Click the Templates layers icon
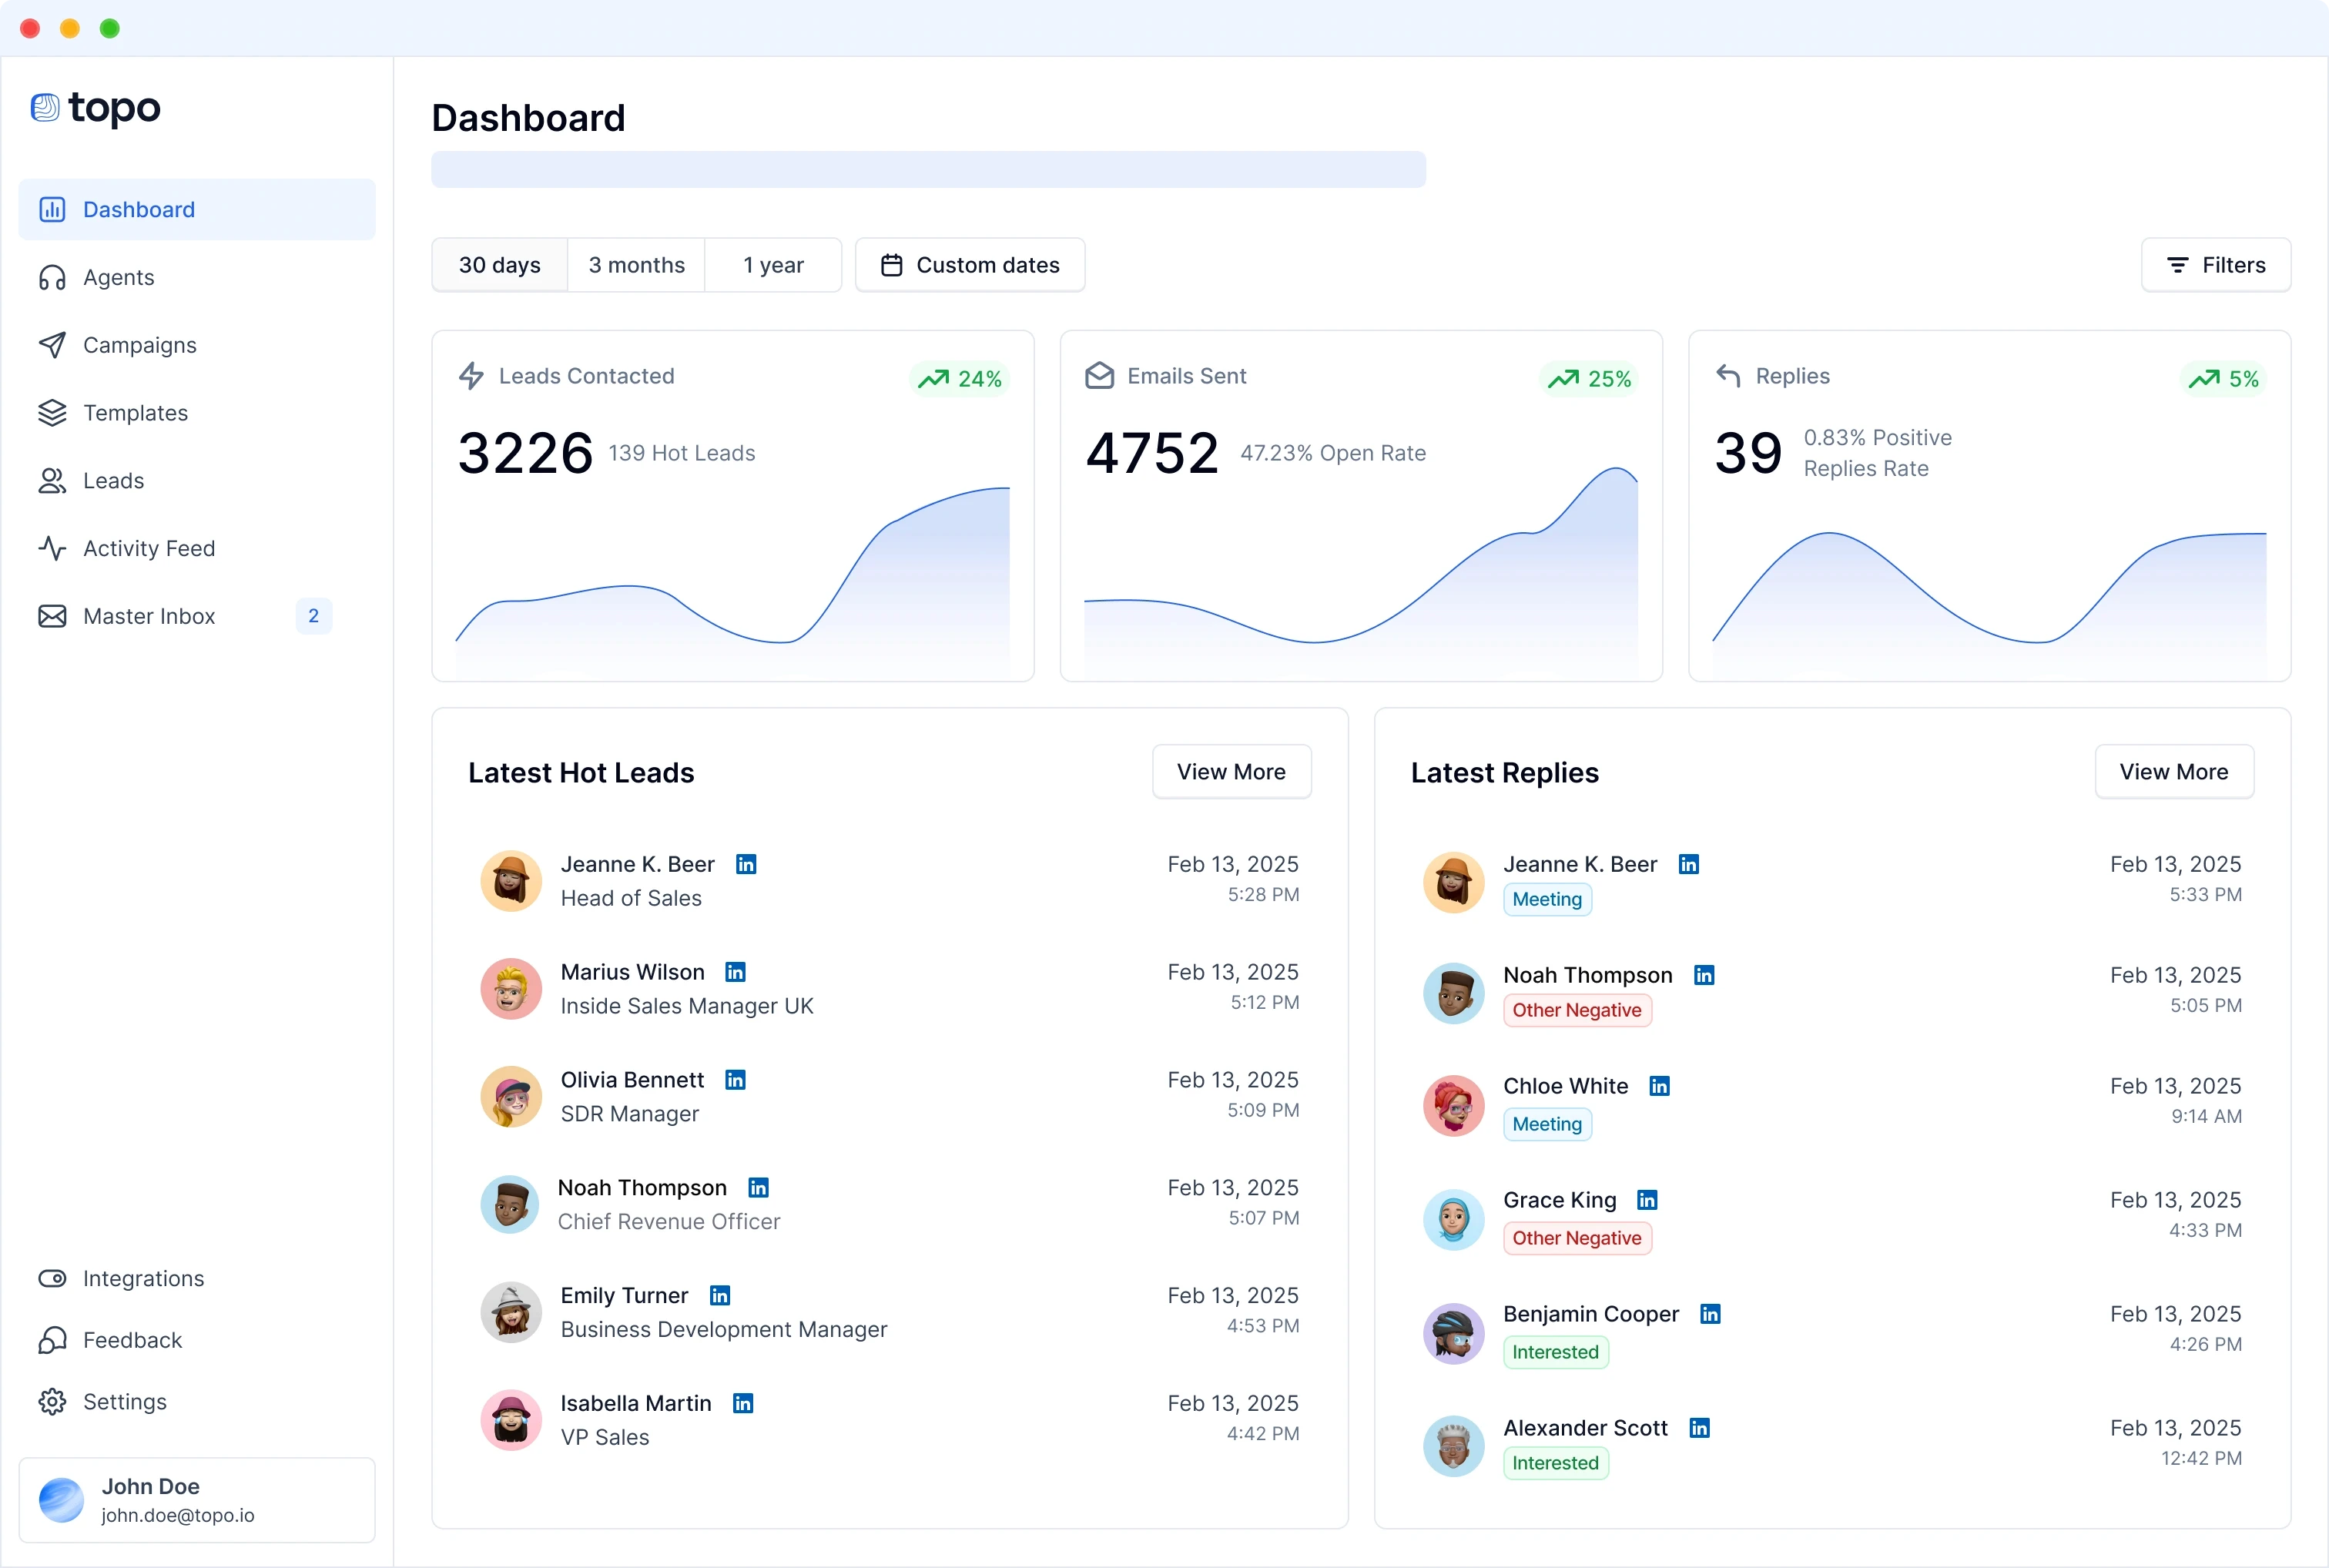Viewport: 2329px width, 1568px height. [52, 413]
